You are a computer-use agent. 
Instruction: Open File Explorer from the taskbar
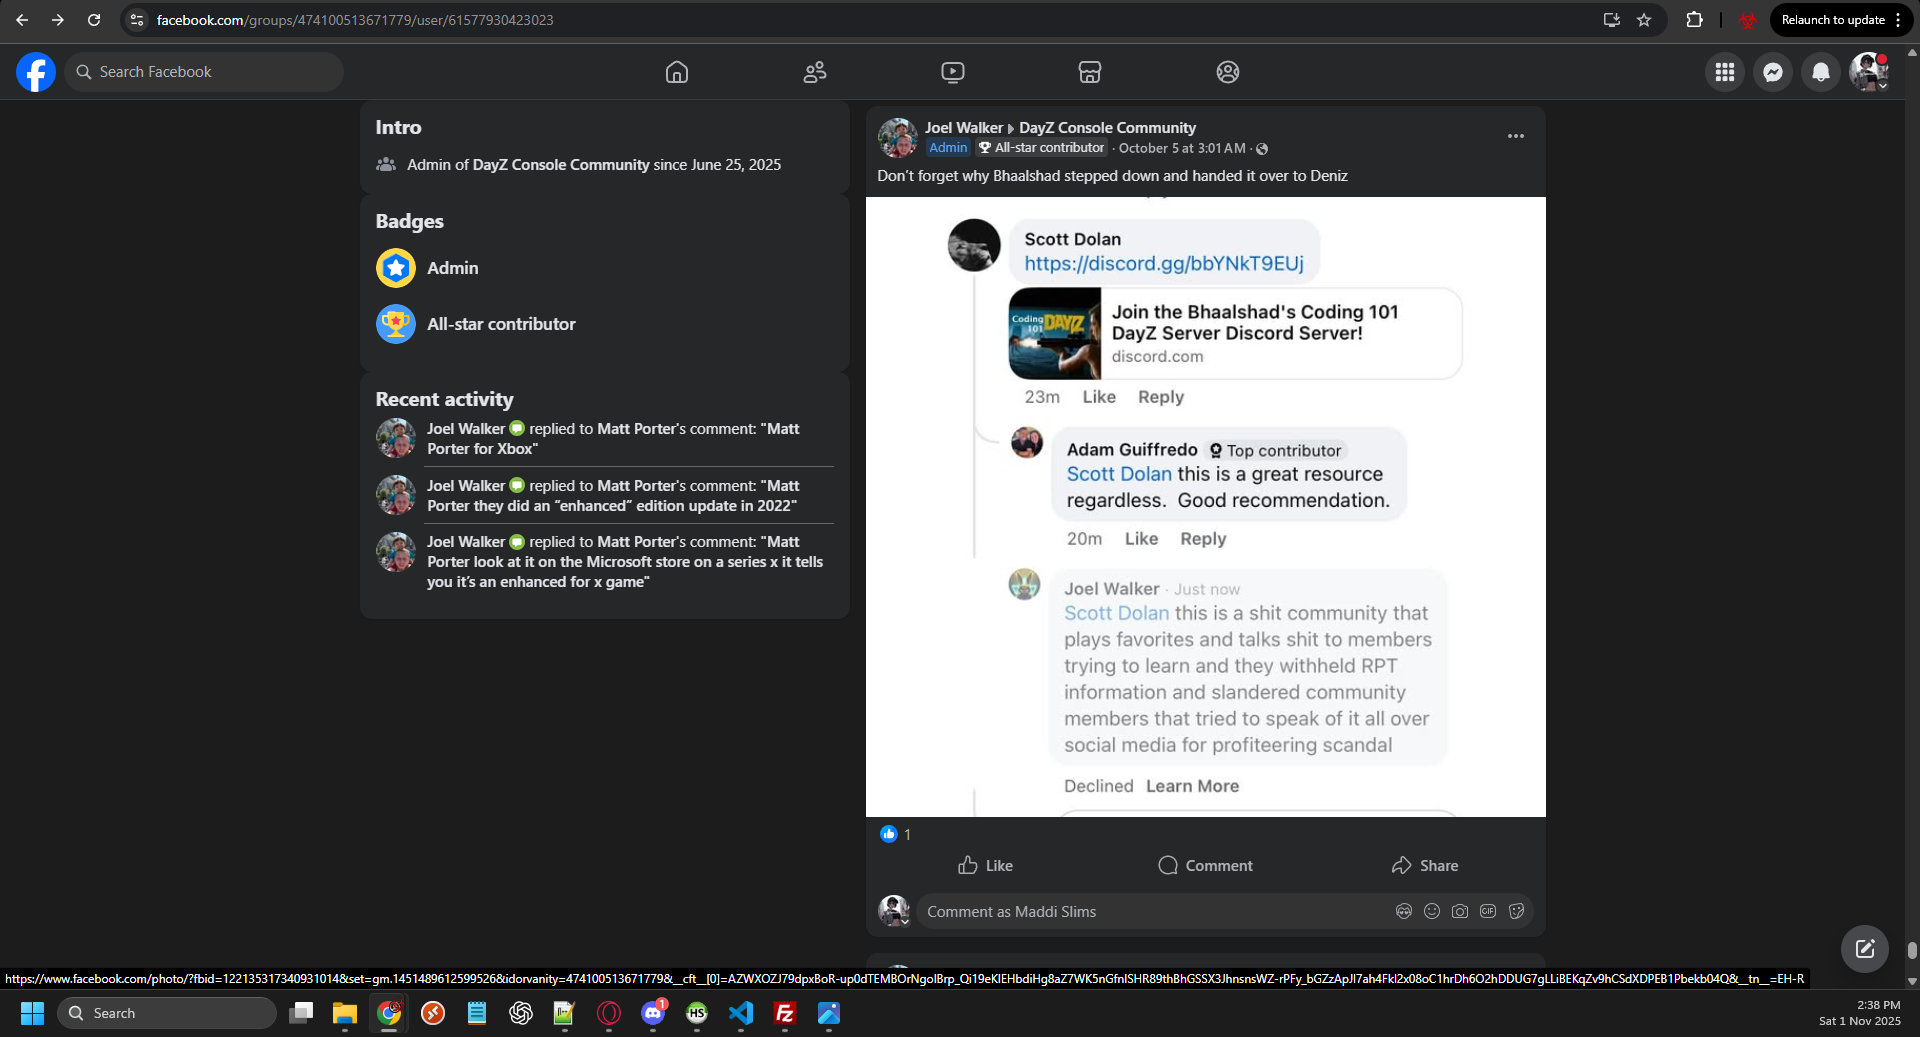pyautogui.click(x=345, y=1013)
